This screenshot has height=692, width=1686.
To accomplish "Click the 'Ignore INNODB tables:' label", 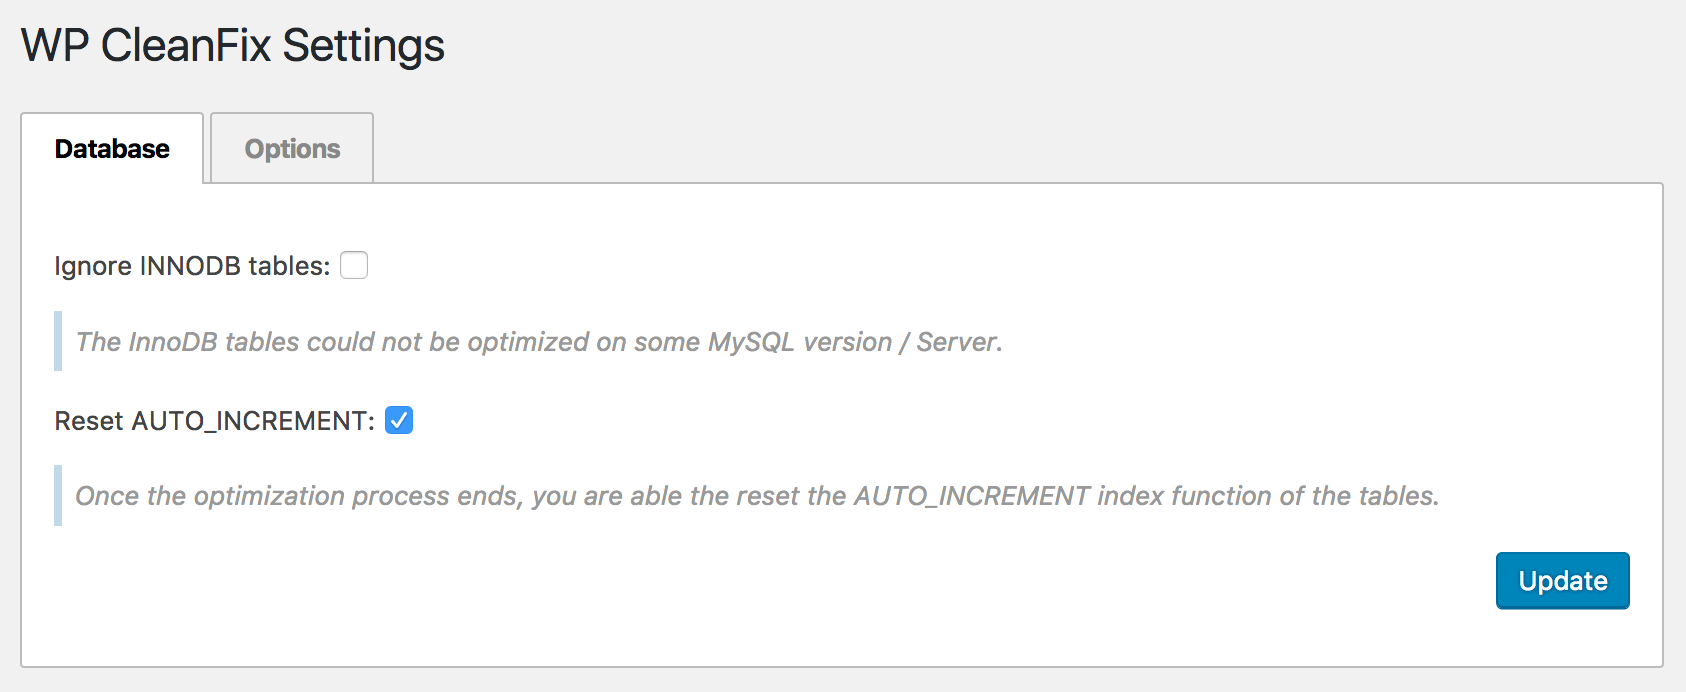I will [192, 266].
